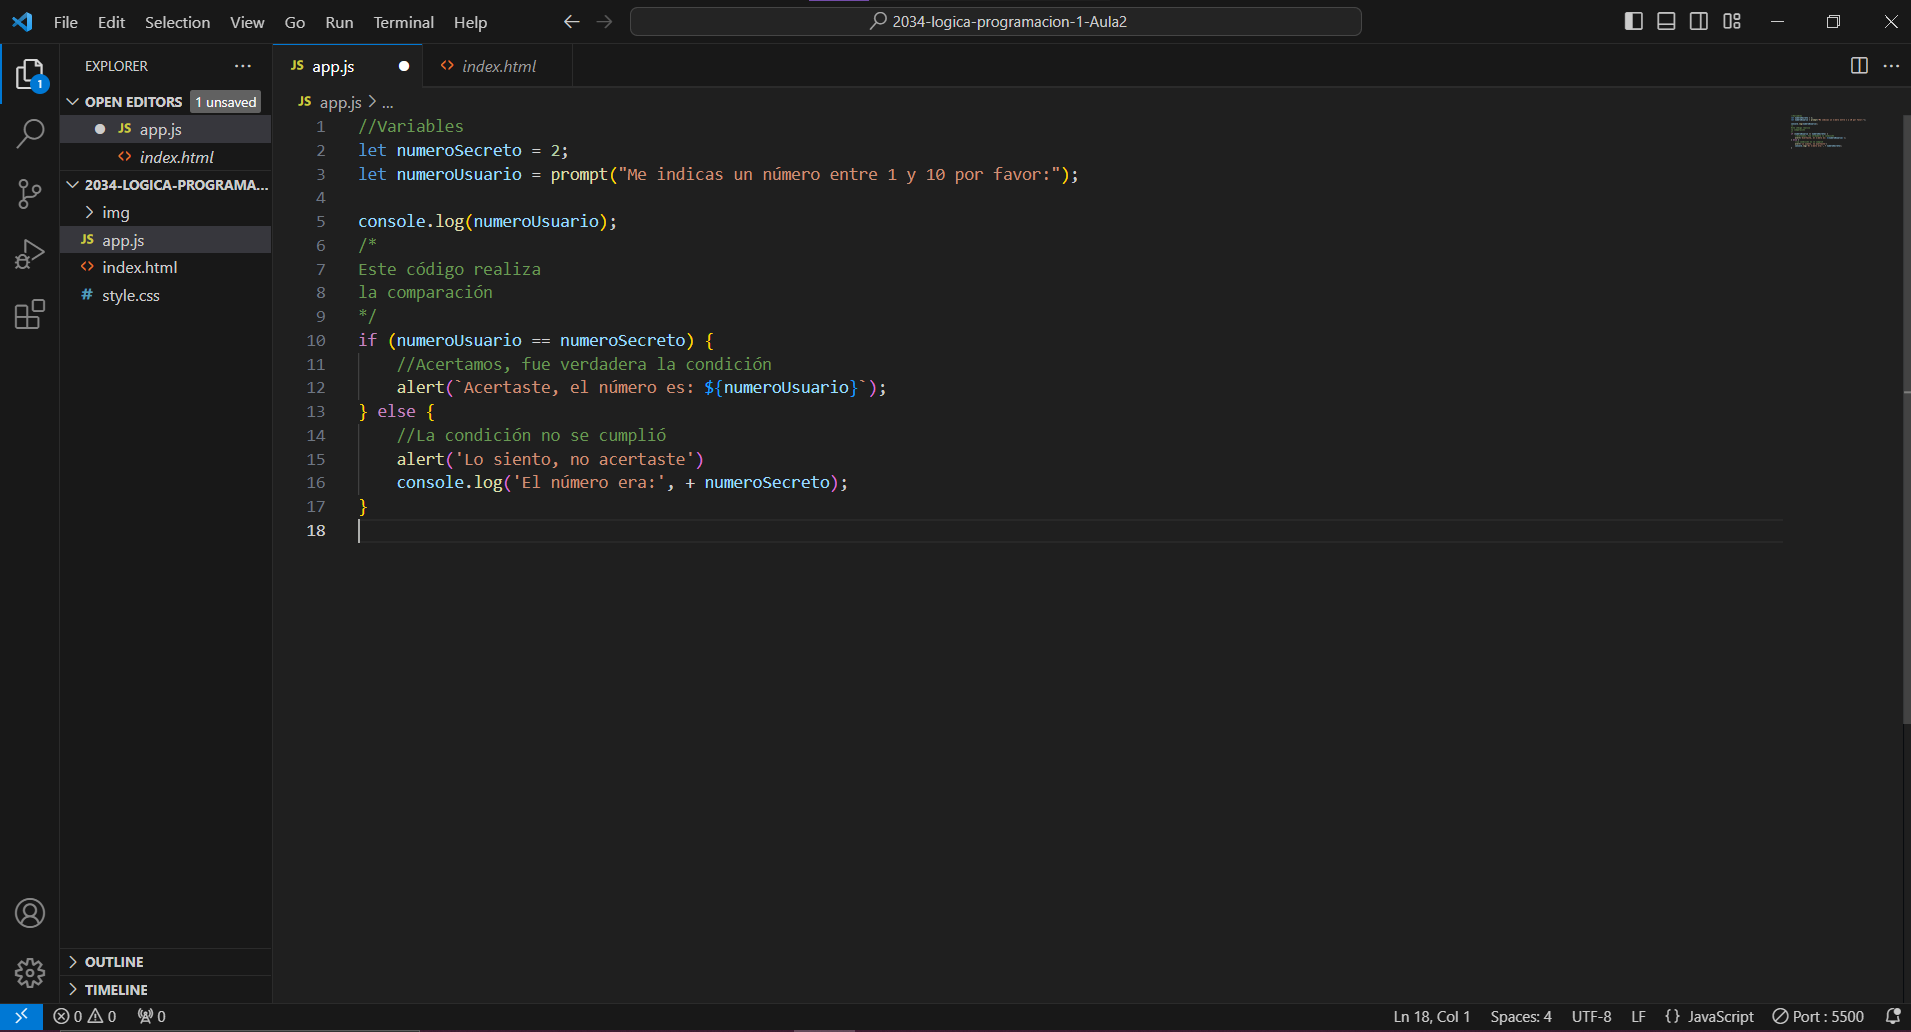
Task: Click the forwarded ports status indicator
Action: 152,1016
